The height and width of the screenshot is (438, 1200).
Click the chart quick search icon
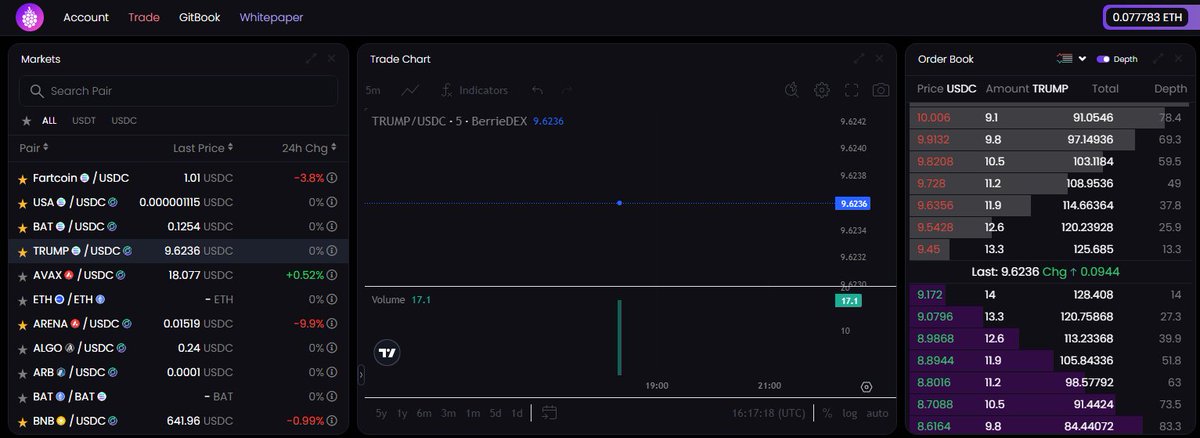[x=792, y=90]
